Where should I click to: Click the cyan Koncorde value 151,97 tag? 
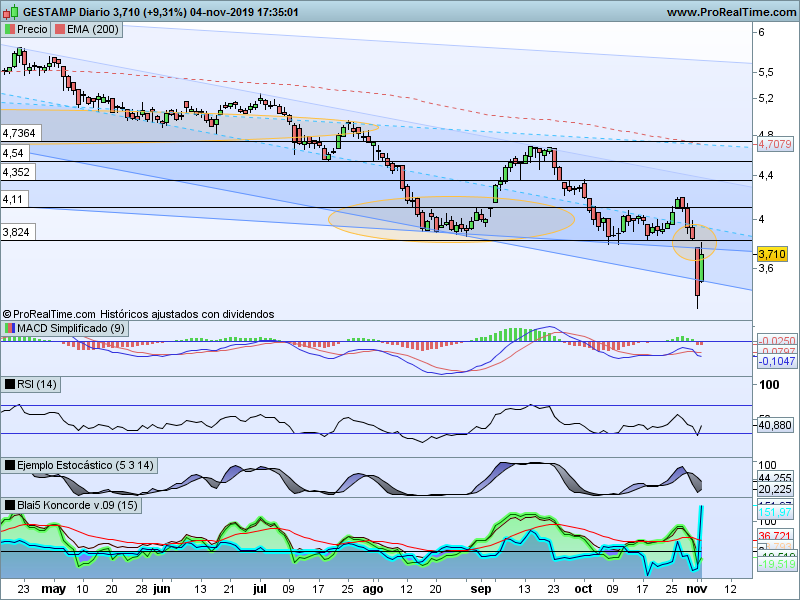coord(774,512)
